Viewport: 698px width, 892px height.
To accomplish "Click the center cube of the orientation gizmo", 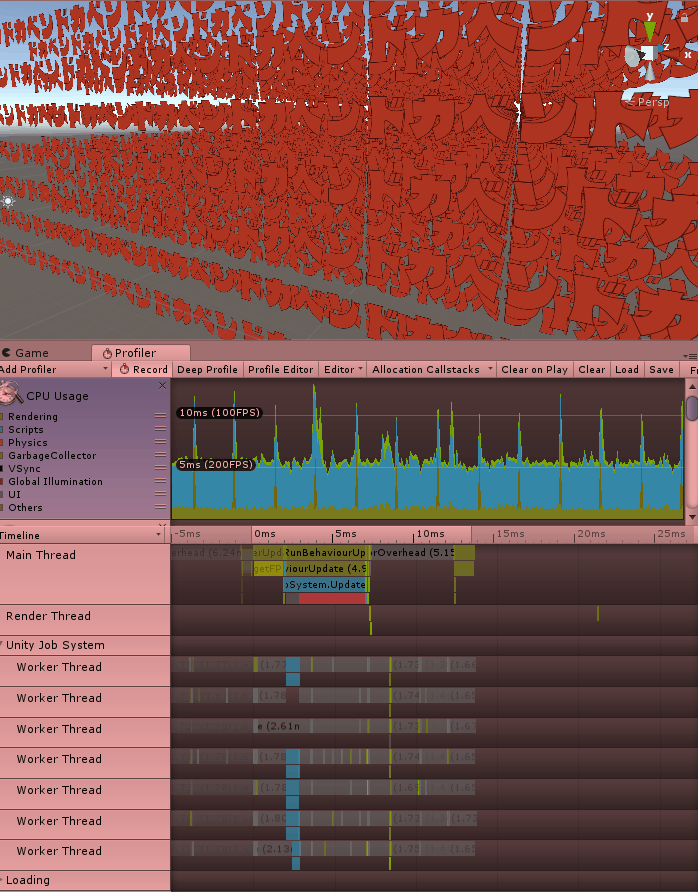I will [x=648, y=53].
